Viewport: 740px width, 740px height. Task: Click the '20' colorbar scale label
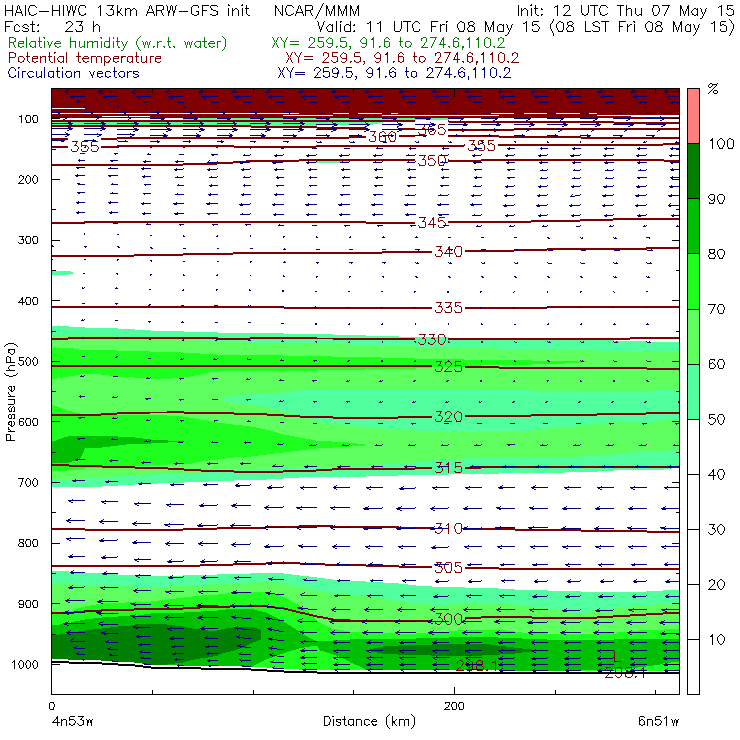716,584
